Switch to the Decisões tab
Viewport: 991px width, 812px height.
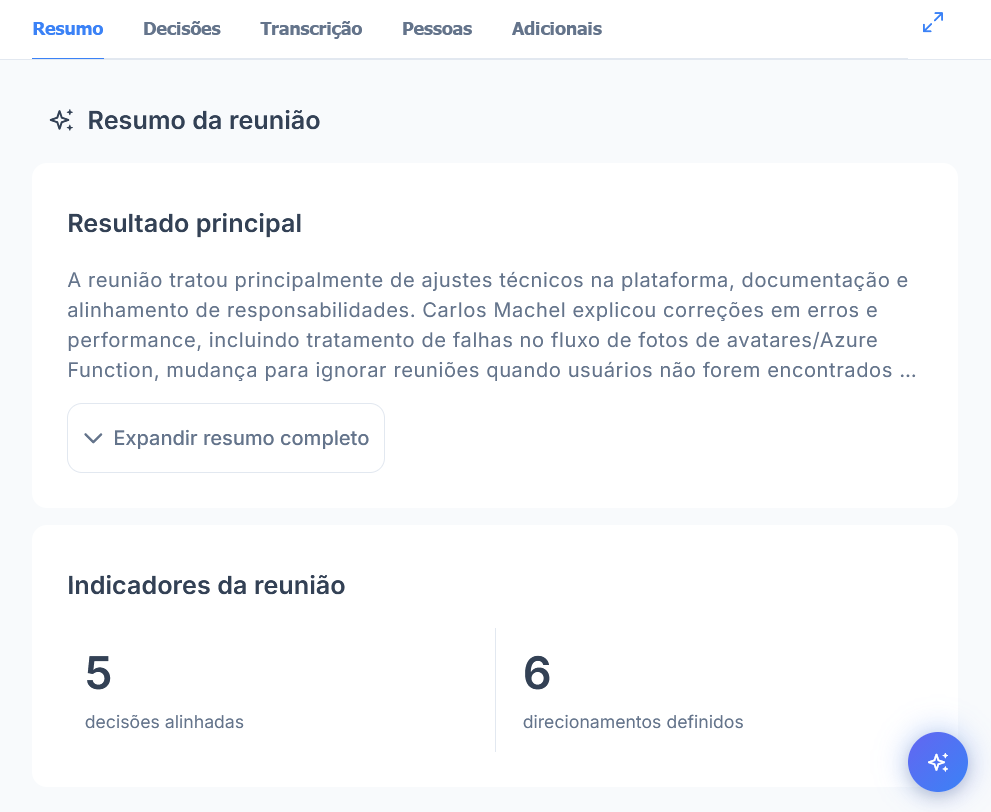tap(182, 29)
